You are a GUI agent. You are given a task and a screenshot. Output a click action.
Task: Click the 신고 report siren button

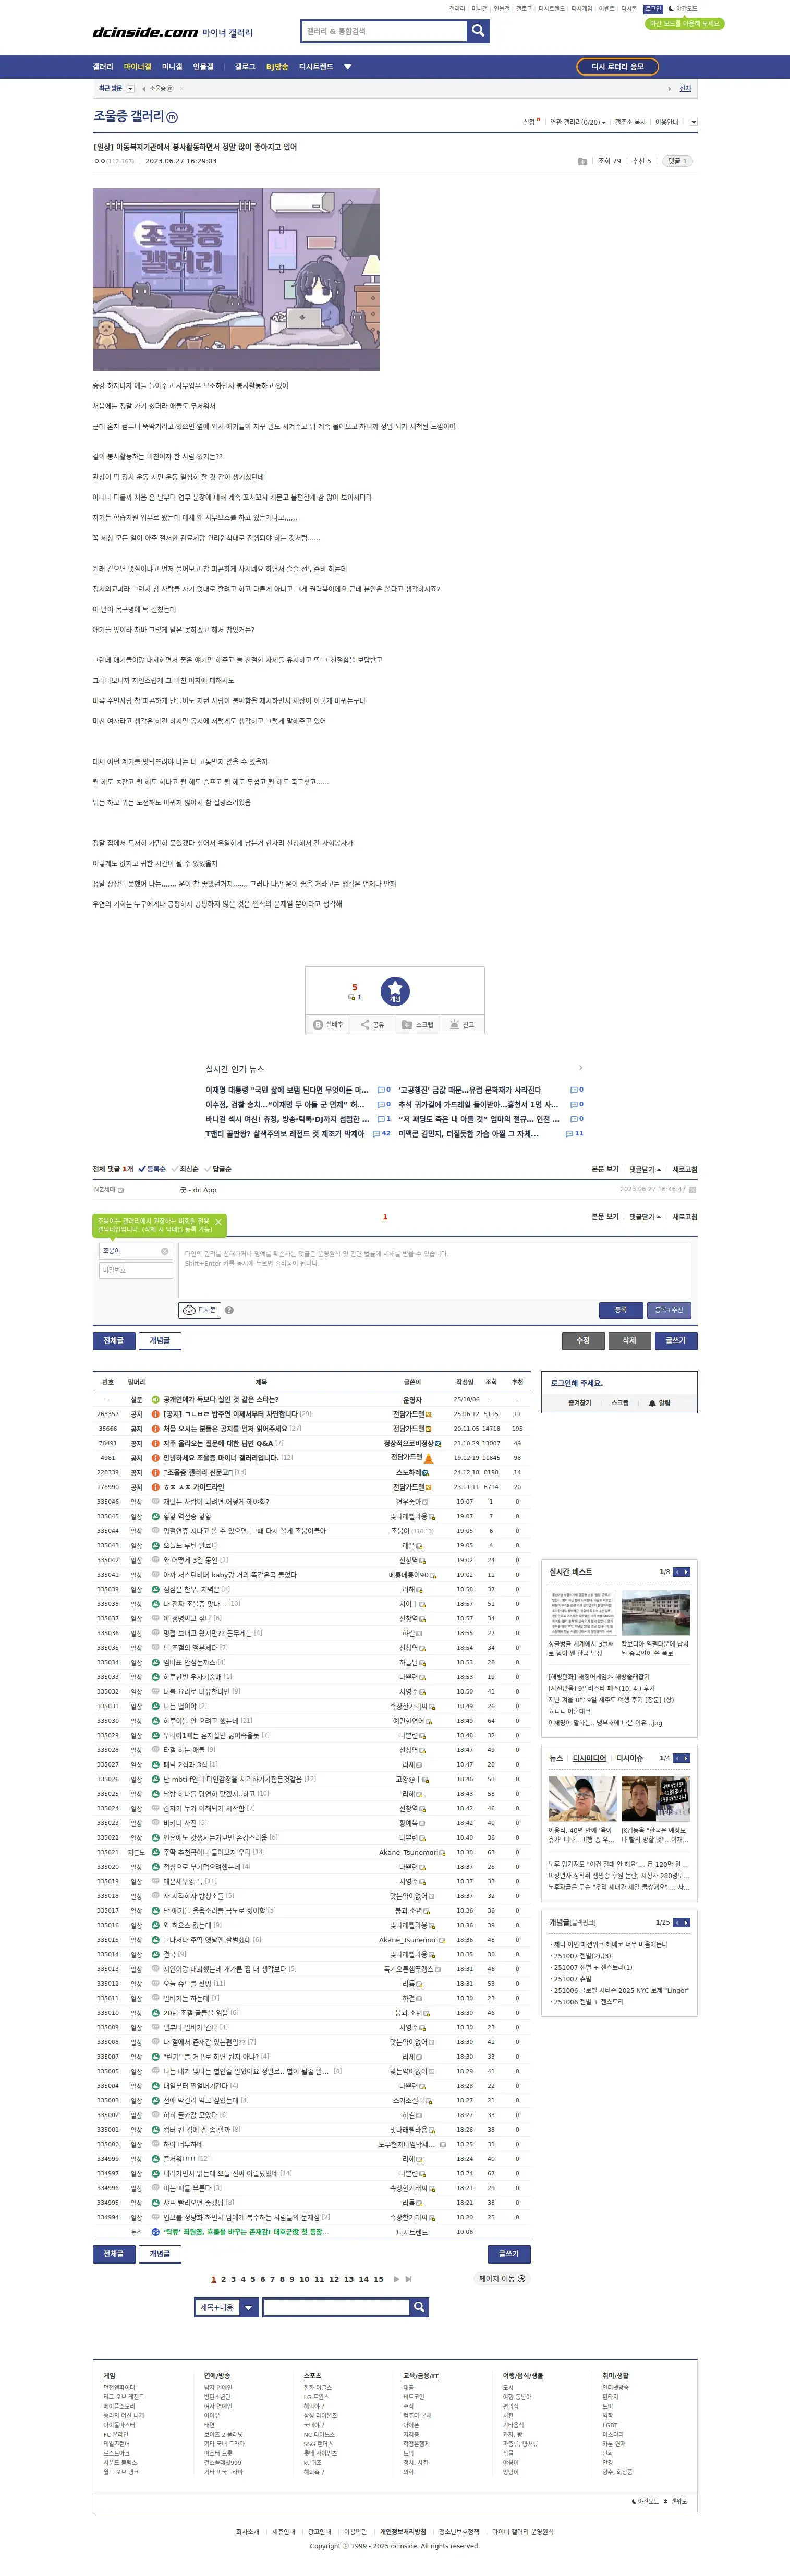click(x=462, y=1024)
